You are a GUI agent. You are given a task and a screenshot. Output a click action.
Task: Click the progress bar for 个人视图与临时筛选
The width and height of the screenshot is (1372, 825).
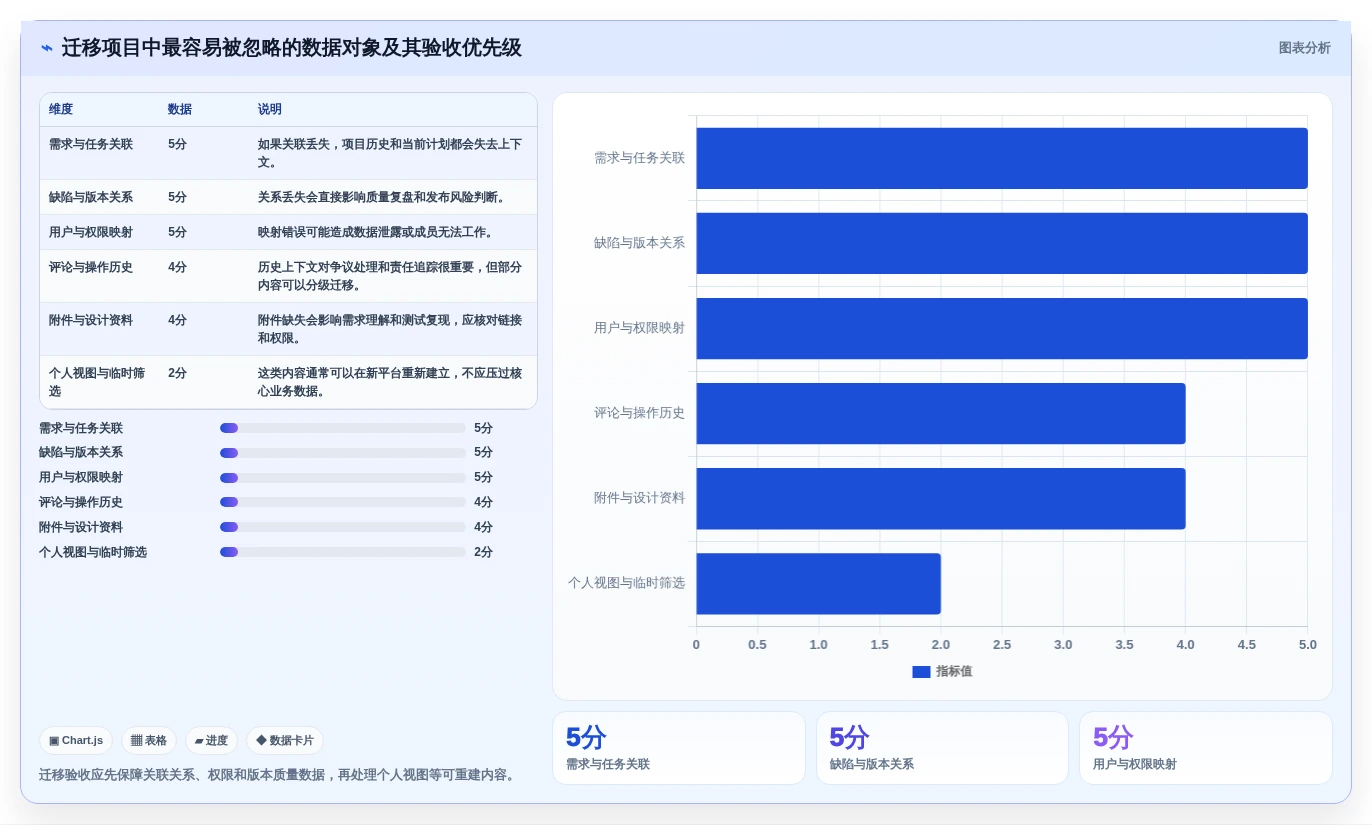click(x=343, y=553)
